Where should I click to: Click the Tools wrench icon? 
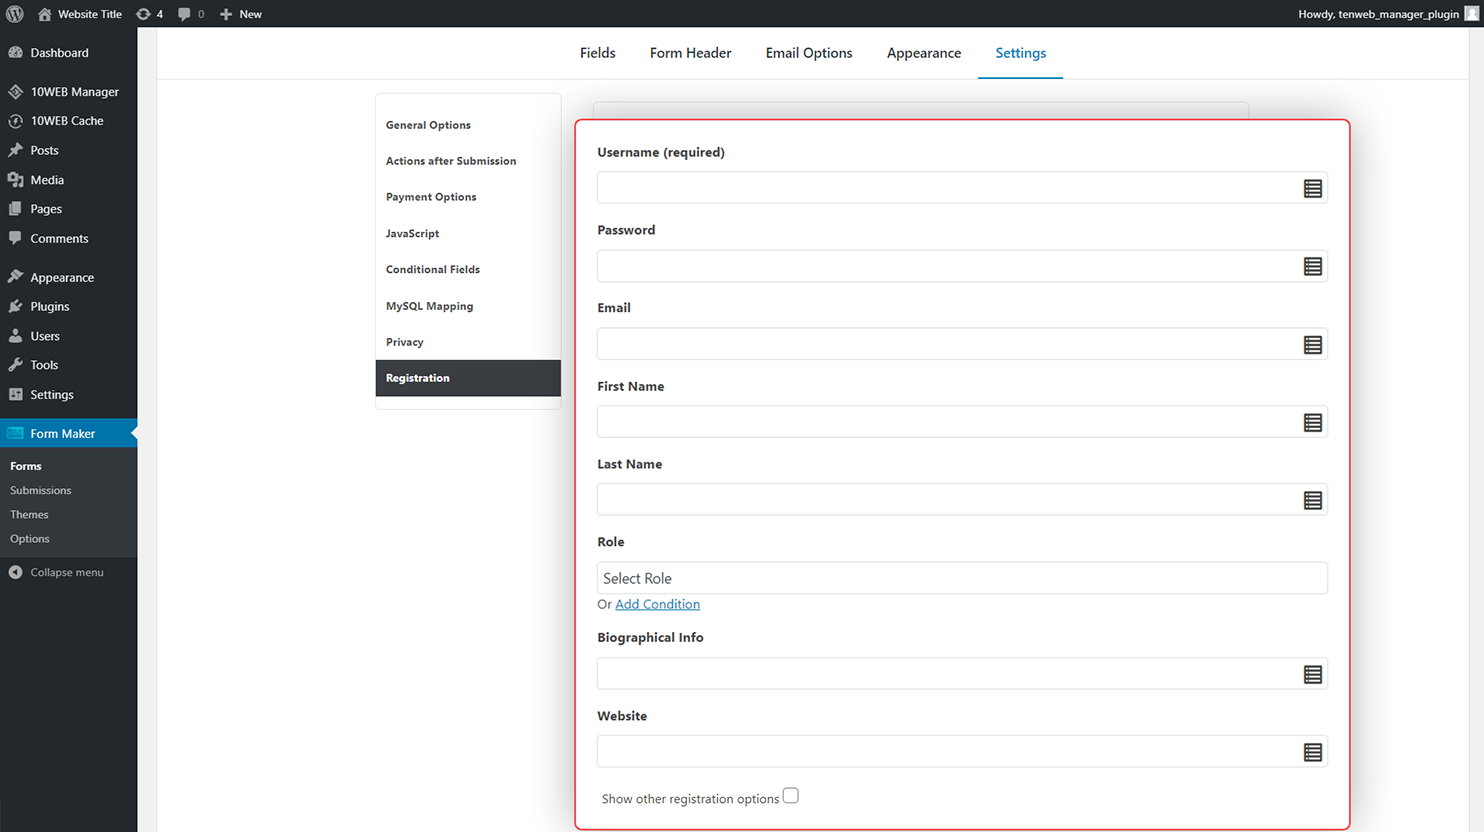[x=15, y=365]
